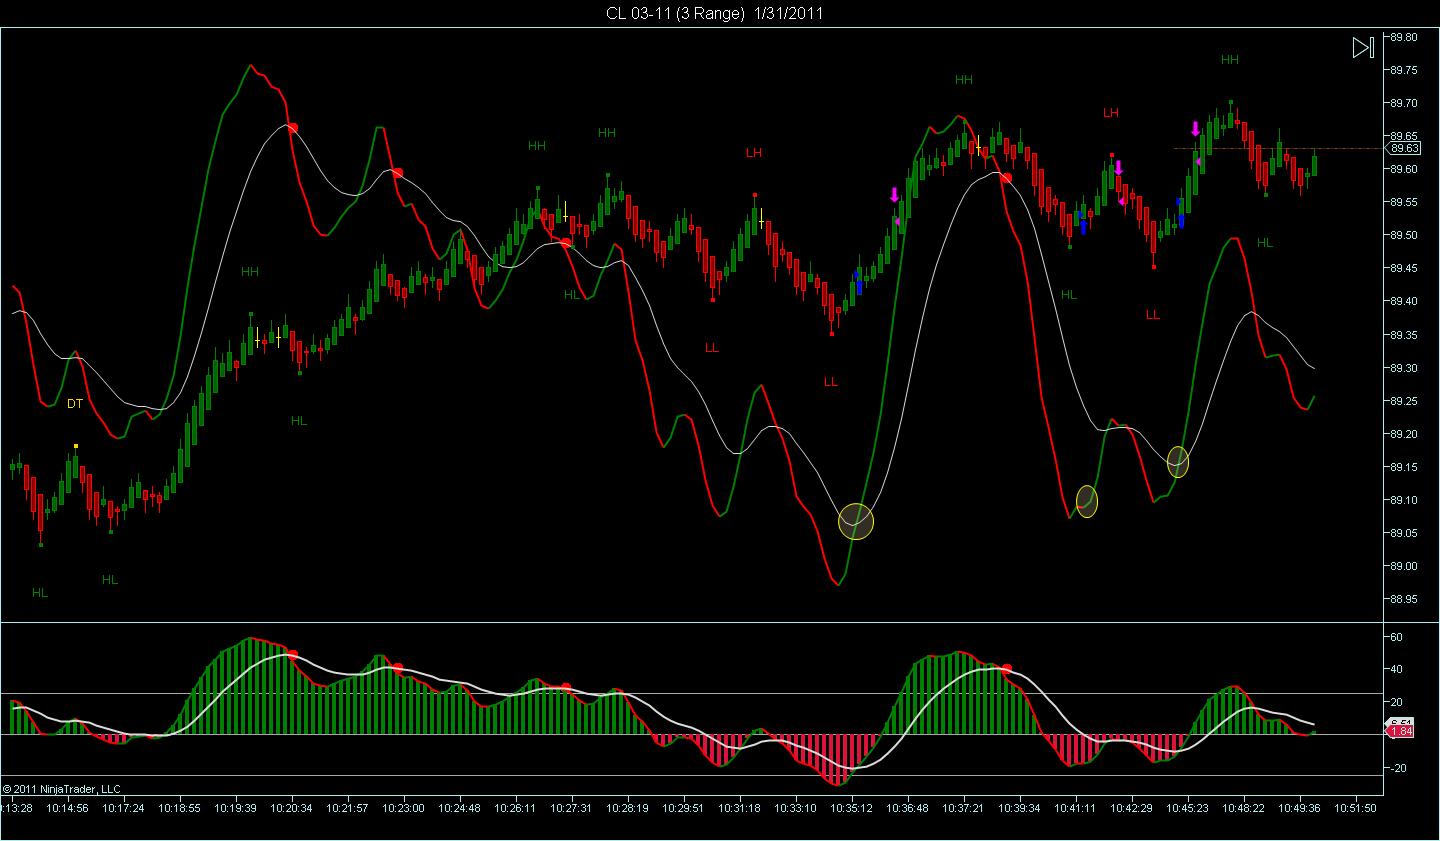Click the topmost green HH label
The width and height of the screenshot is (1440, 841).
pyautogui.click(x=1230, y=59)
